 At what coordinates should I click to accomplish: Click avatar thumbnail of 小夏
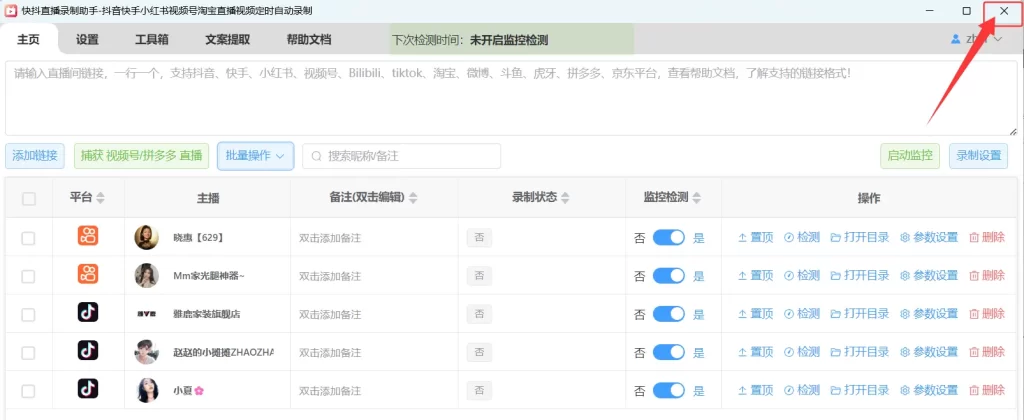click(x=147, y=391)
